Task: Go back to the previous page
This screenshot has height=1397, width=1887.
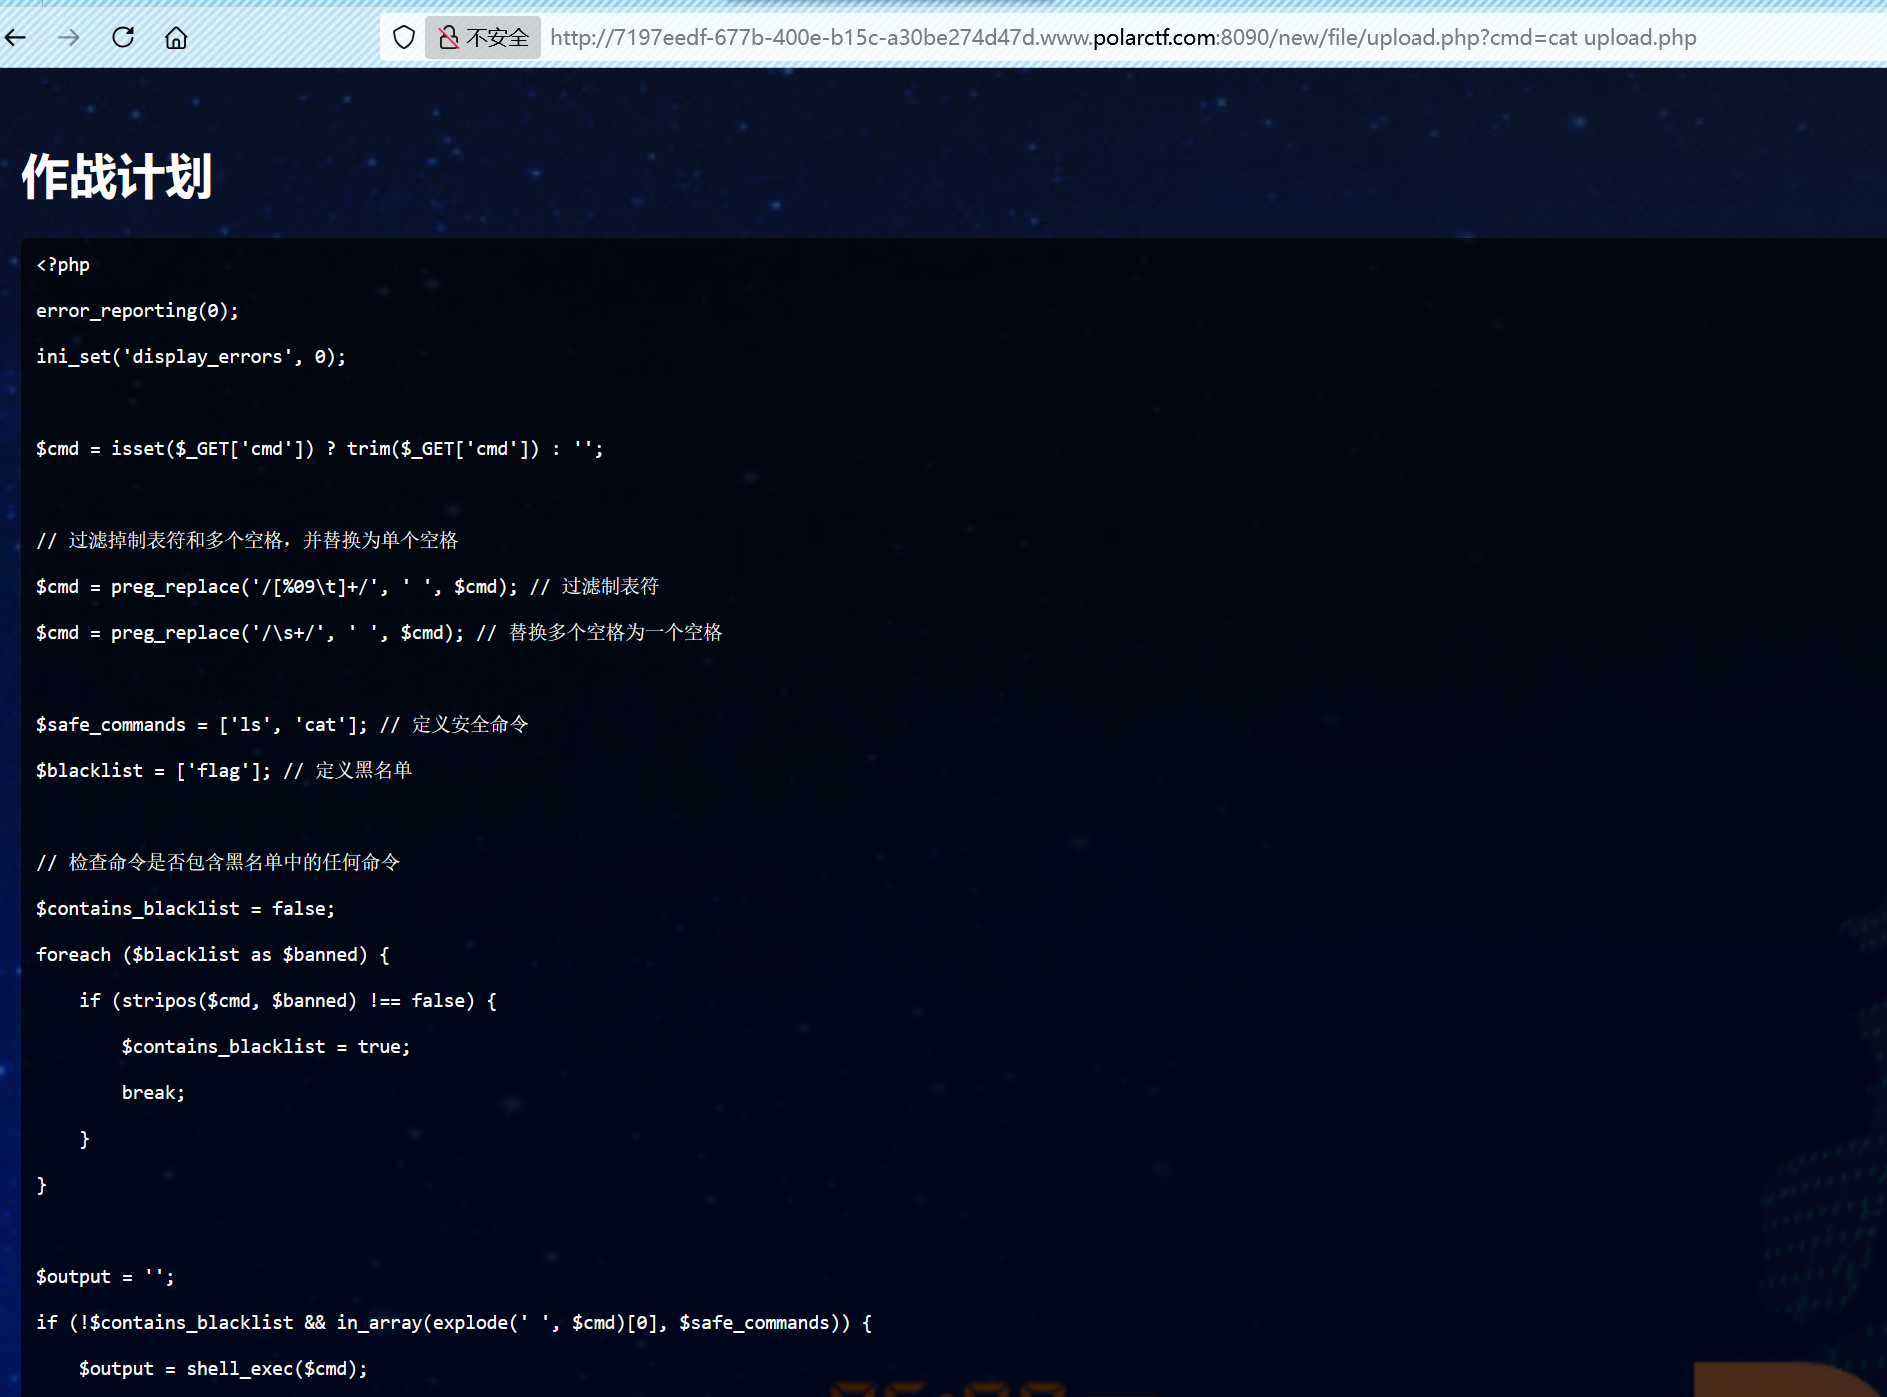Action: pyautogui.click(x=16, y=38)
